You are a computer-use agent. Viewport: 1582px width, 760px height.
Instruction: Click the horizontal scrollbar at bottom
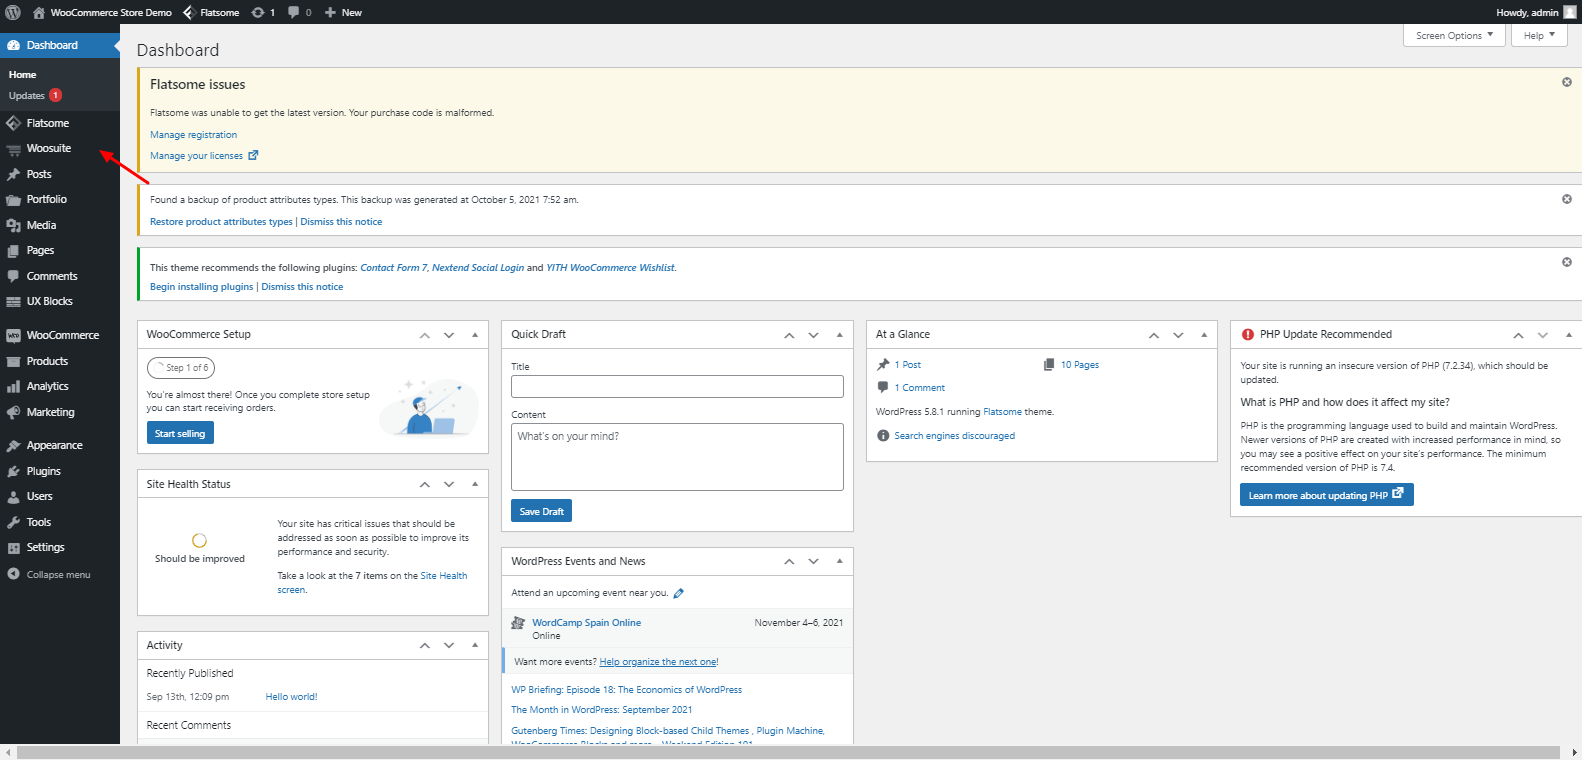(x=788, y=752)
